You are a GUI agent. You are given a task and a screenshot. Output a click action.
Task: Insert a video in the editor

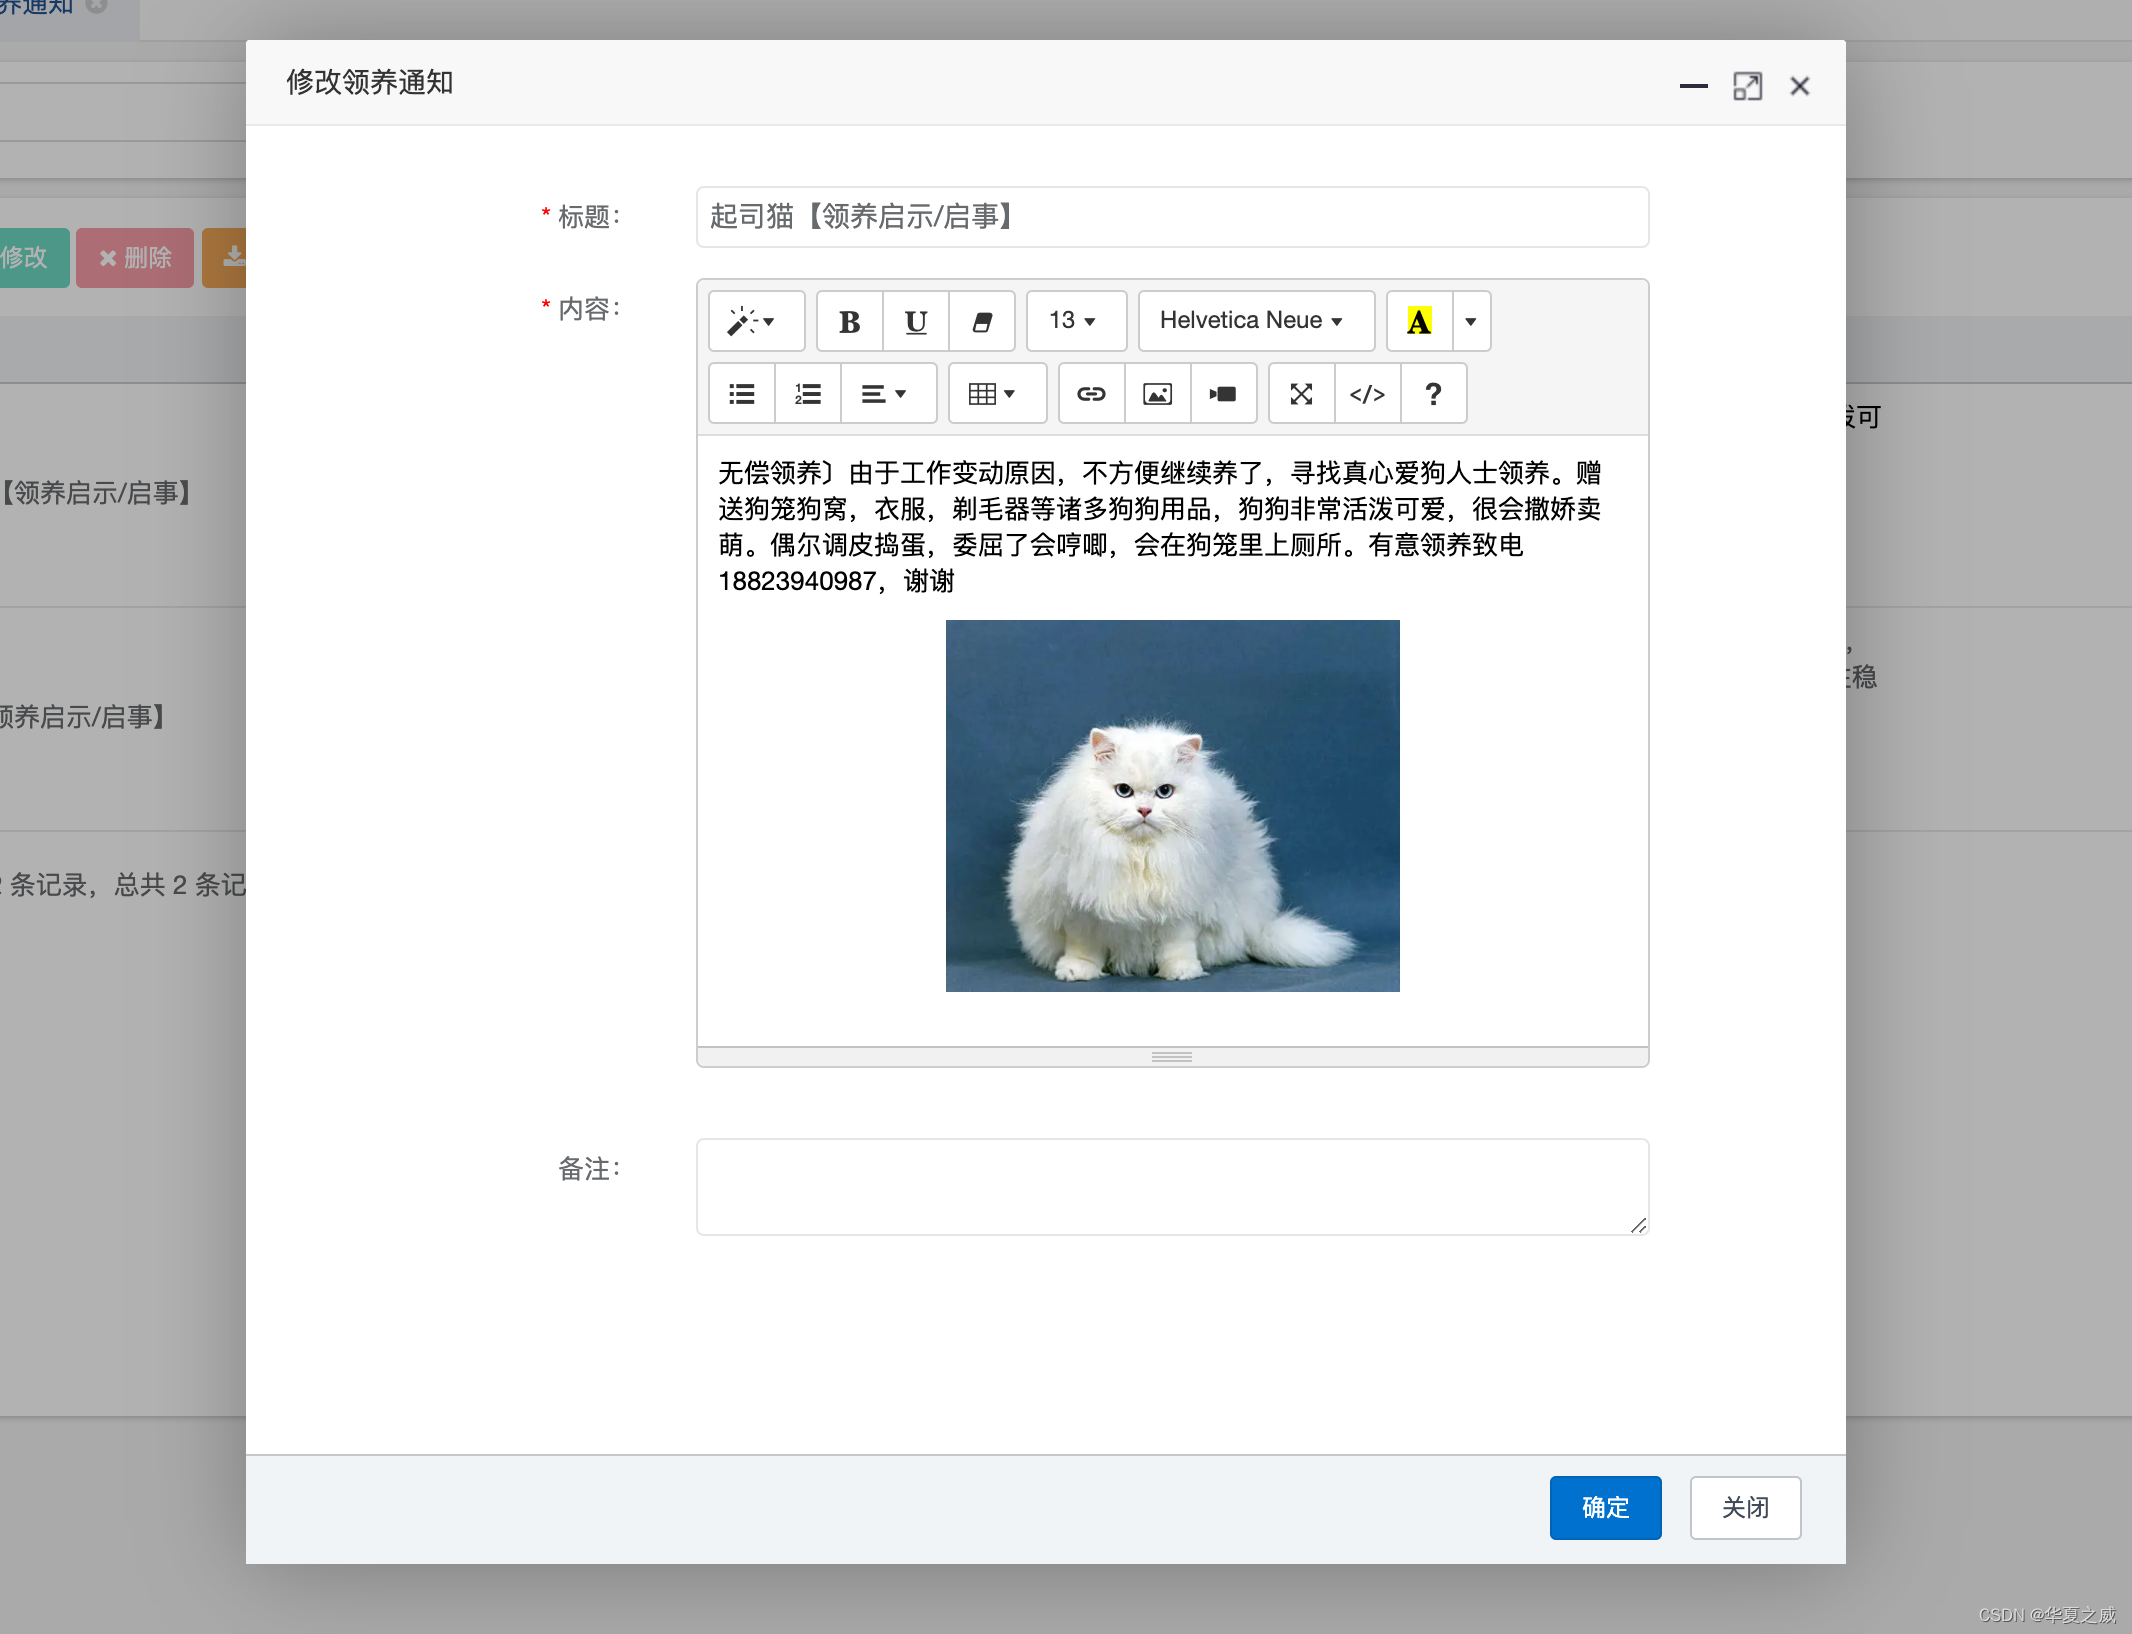[x=1224, y=393]
